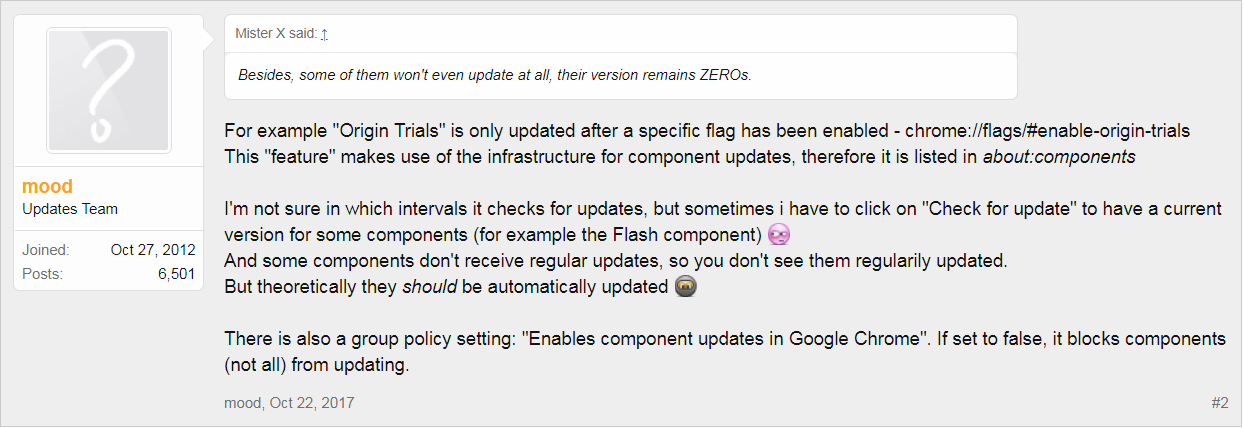Click the 'Mister X said:' quote header
The width and height of the screenshot is (1244, 428).
click(x=276, y=34)
